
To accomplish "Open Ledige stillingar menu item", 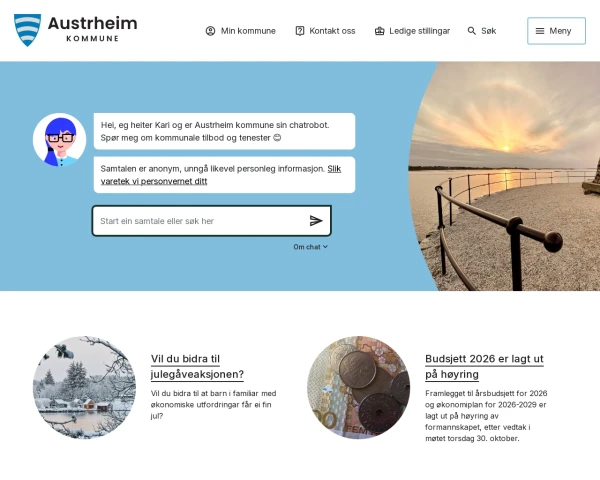I will pyautogui.click(x=412, y=31).
